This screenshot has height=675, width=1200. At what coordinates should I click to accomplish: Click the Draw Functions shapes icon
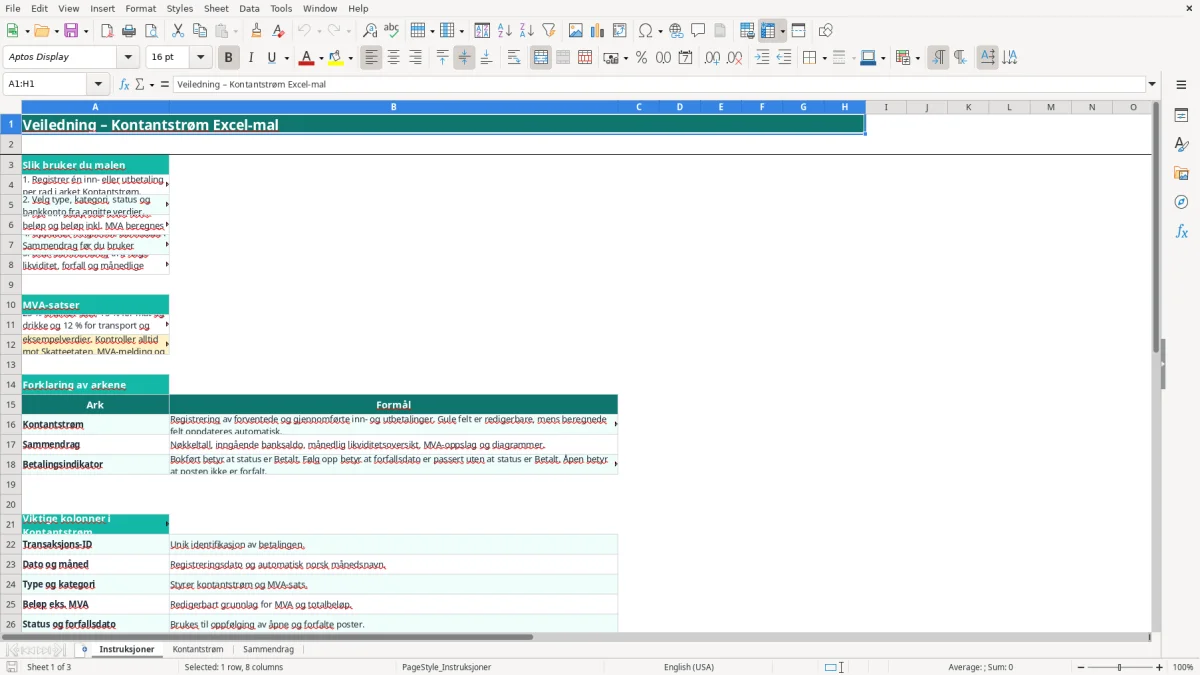825,31
